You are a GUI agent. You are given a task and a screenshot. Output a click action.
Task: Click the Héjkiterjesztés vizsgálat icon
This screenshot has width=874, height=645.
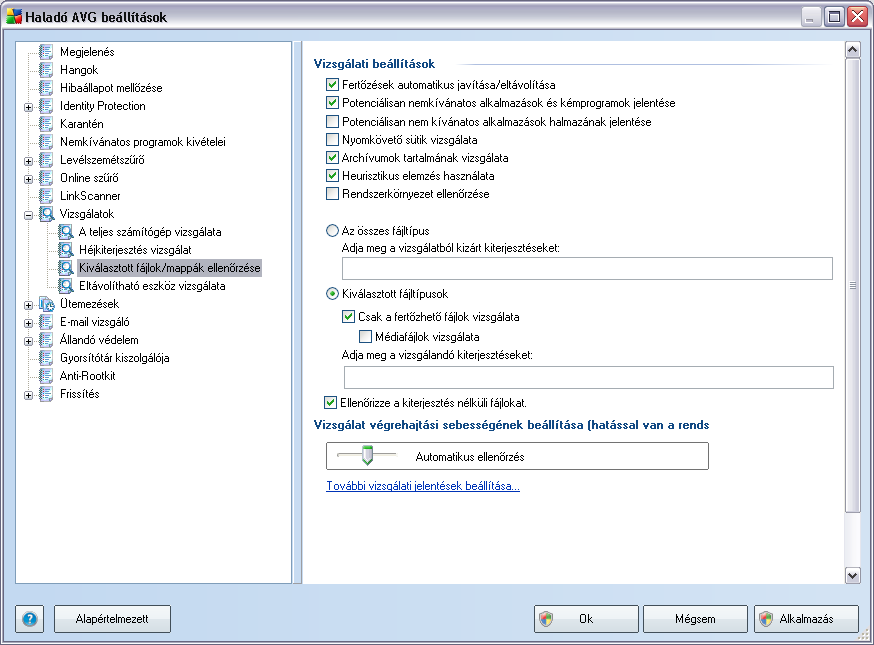click(66, 250)
